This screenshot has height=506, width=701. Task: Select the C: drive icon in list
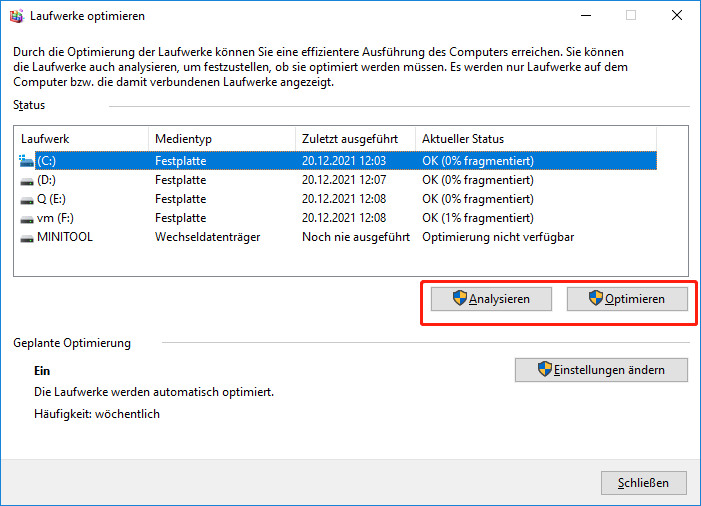pyautogui.click(x=26, y=160)
